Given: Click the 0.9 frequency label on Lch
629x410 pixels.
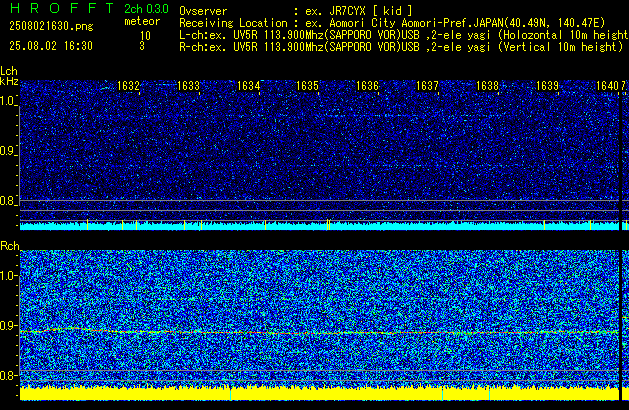Looking at the screenshot, I should coord(8,151).
